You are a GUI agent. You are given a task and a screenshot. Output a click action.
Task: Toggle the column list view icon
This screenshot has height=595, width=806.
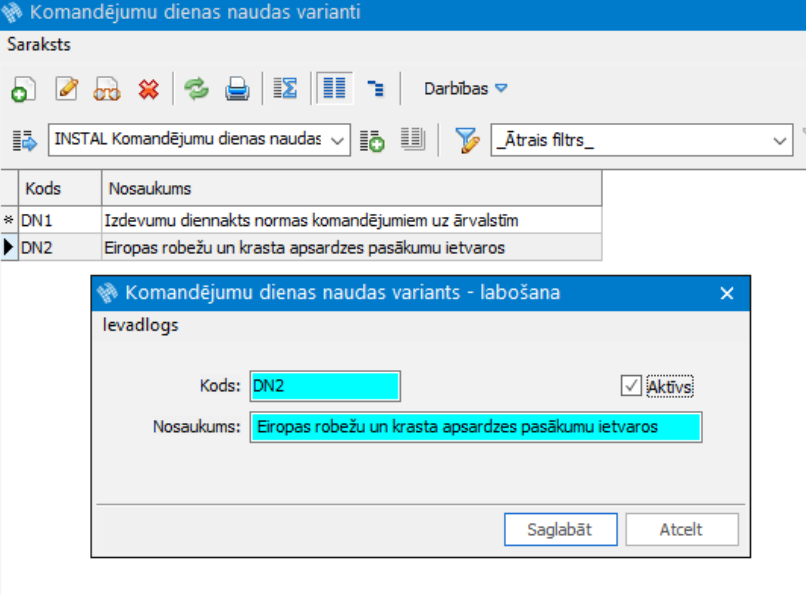[x=334, y=88]
